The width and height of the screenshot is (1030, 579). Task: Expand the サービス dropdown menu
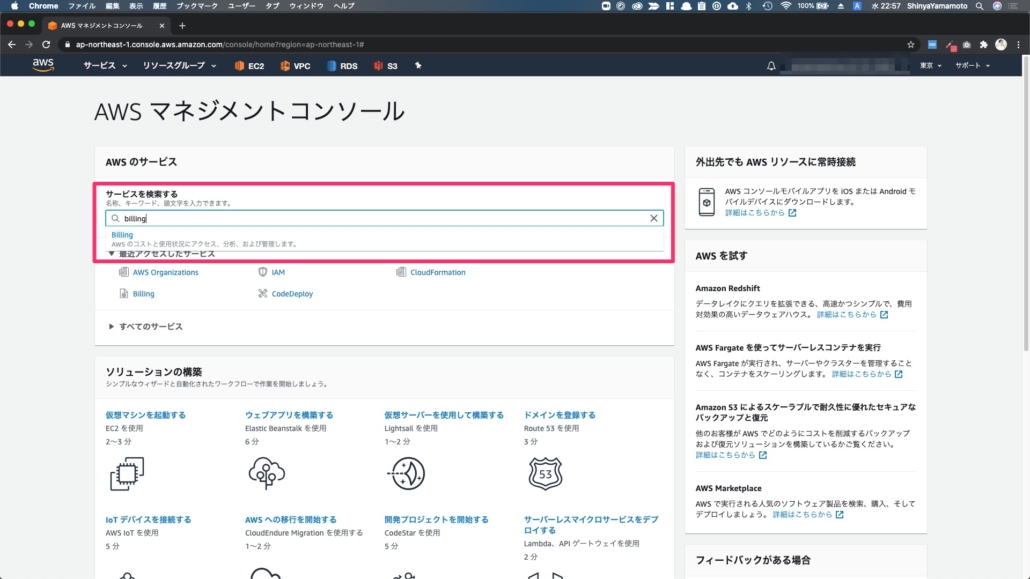coord(105,66)
